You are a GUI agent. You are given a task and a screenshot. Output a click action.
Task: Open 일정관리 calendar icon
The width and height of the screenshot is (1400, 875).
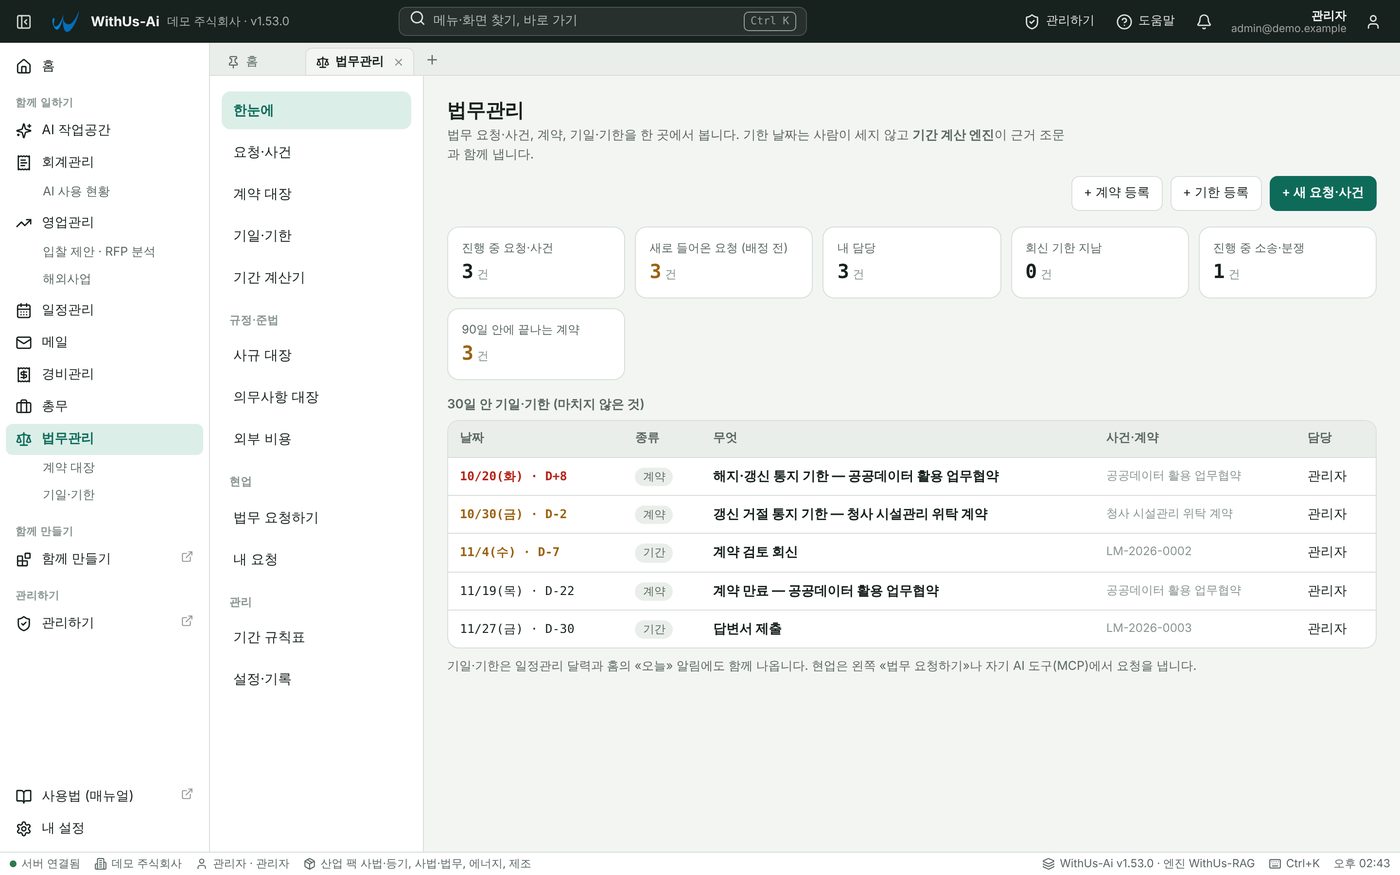24,310
